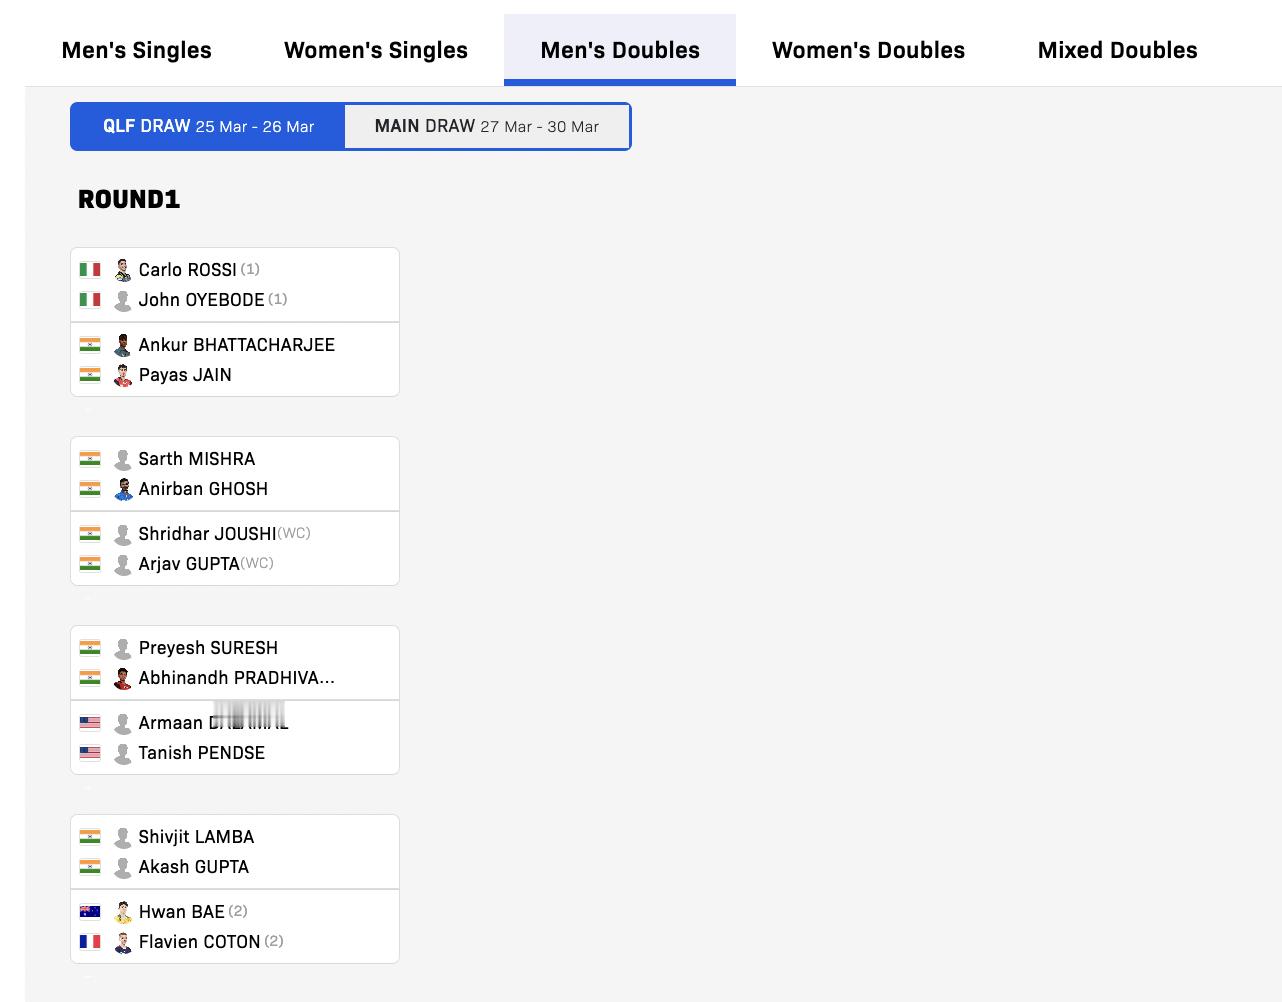1282x1002 pixels.
Task: Click Shivjit LAMBA's placeholder avatar
Action: pos(123,837)
